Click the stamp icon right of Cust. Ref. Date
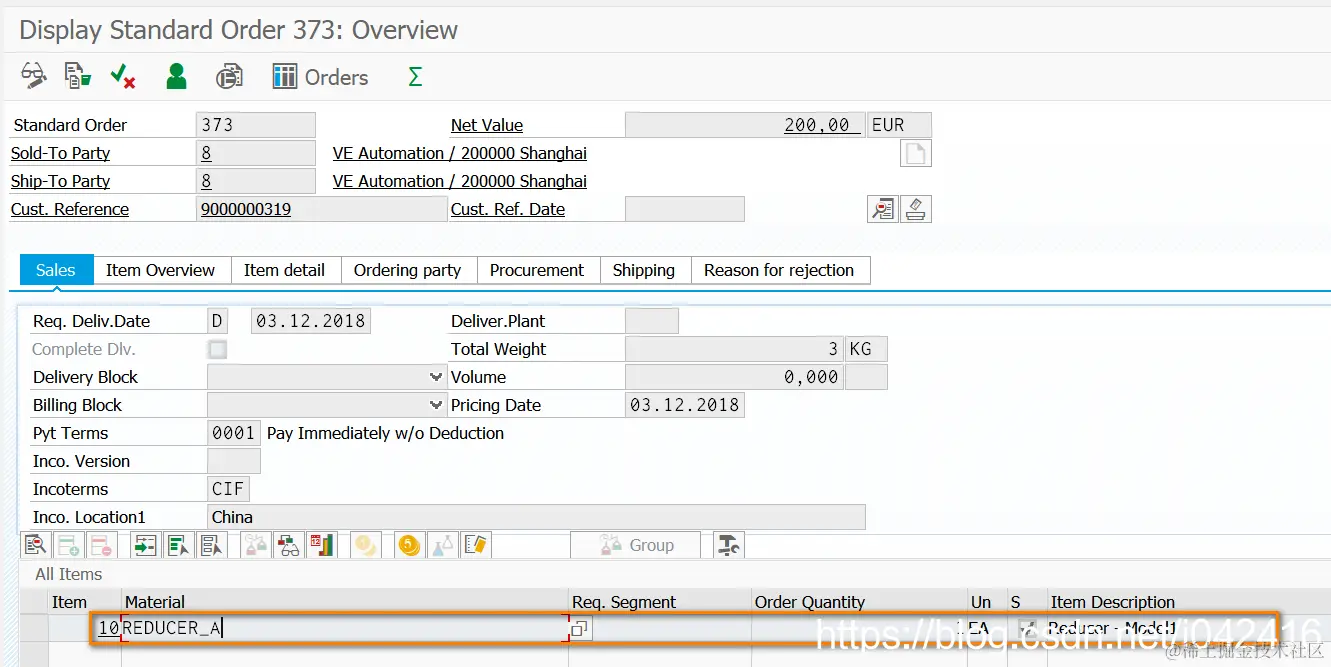The width and height of the screenshot is (1331, 667). 916,209
